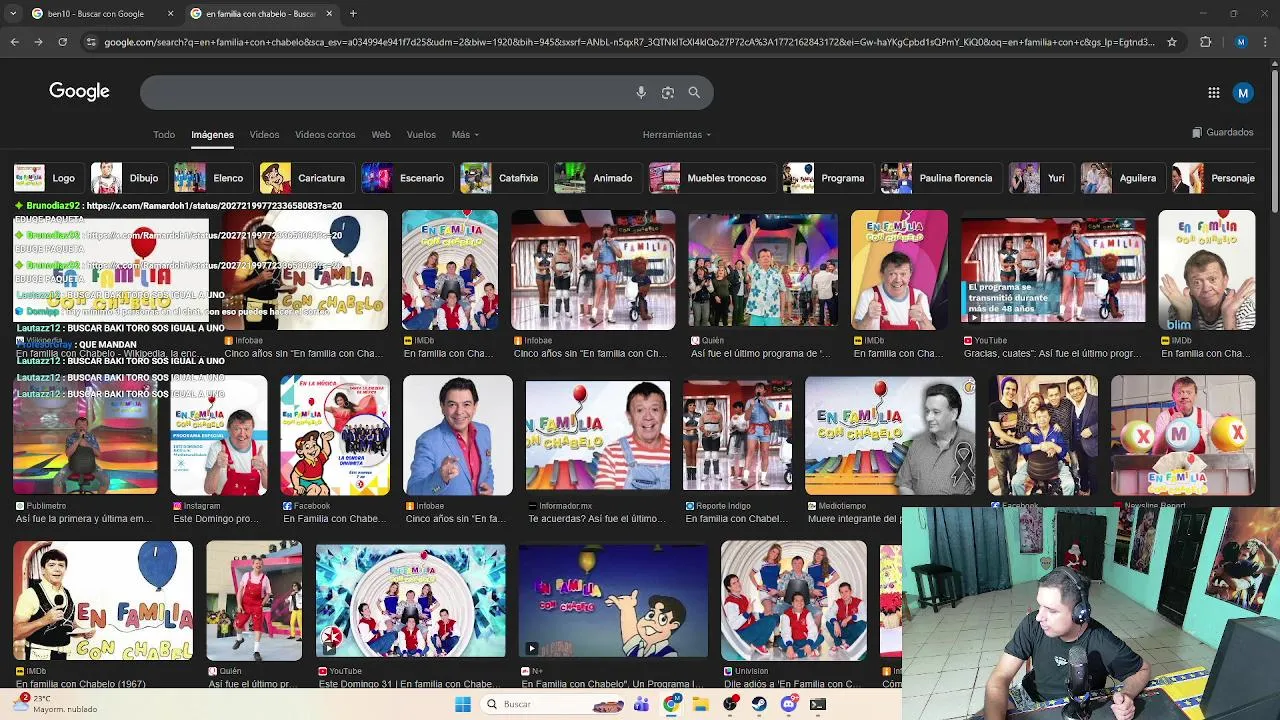The height and width of the screenshot is (720, 1280).
Task: Switch to the 'Videos' tab
Action: 264,134
